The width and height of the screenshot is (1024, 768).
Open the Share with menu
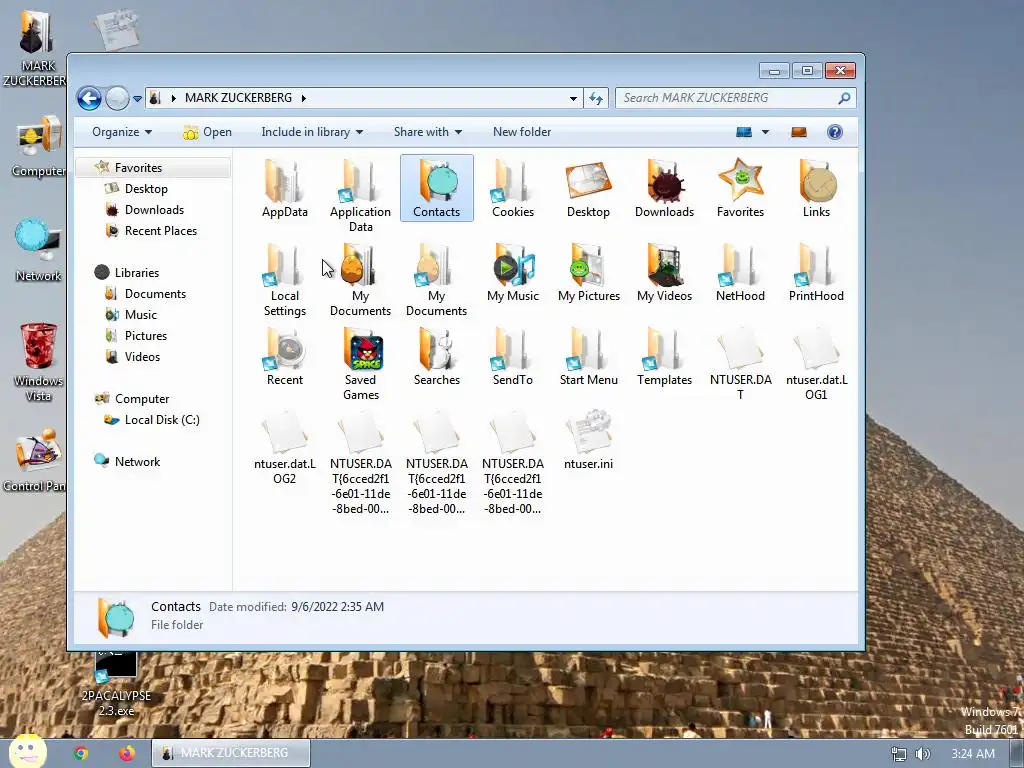(x=428, y=132)
